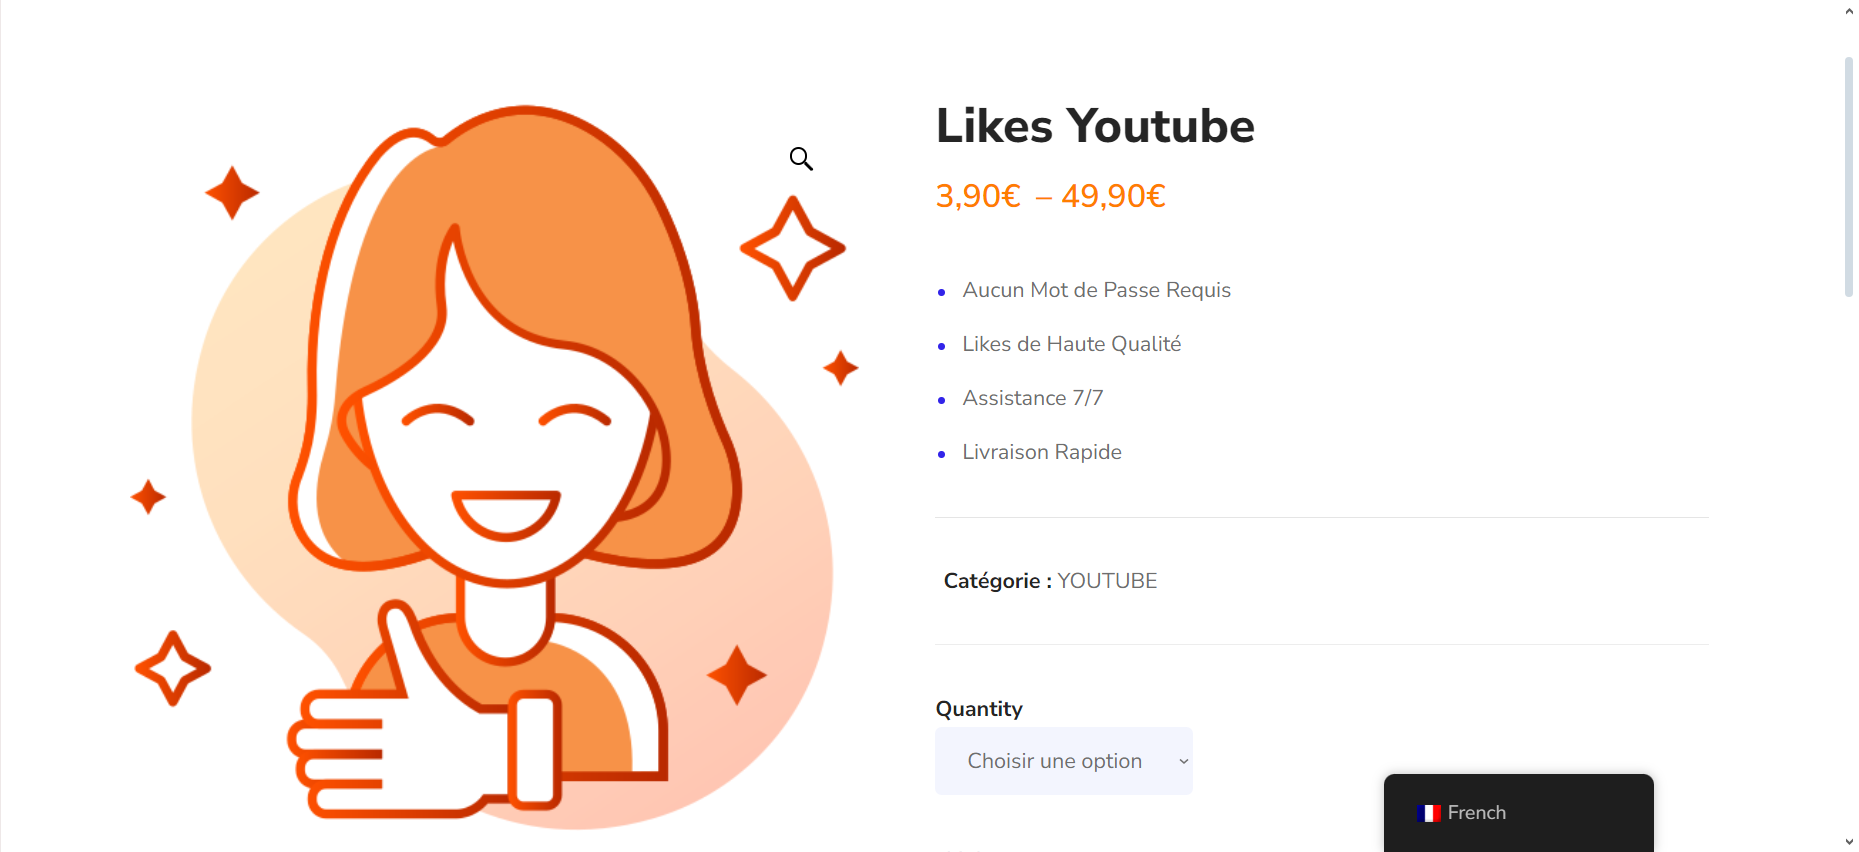Click the "Quantity" field label

coord(979,709)
